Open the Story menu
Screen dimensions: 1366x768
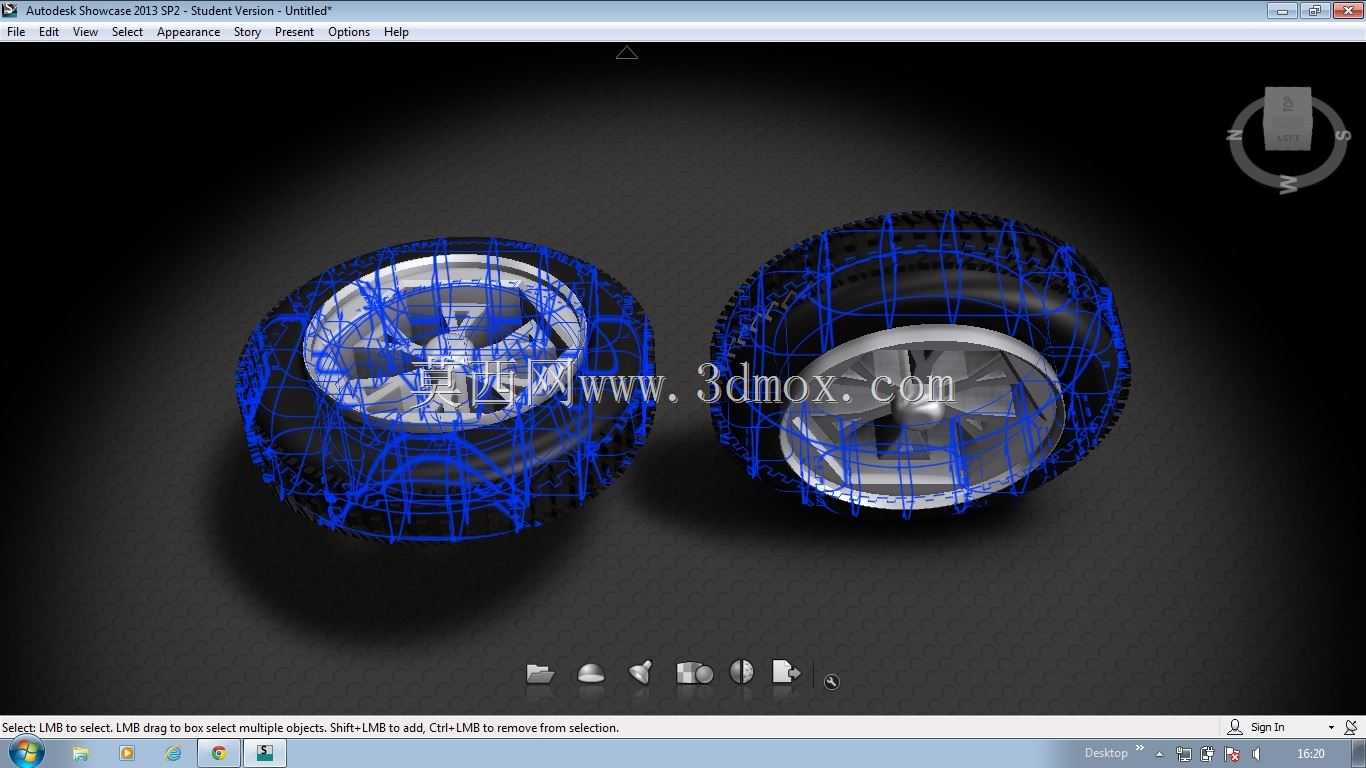(x=247, y=32)
